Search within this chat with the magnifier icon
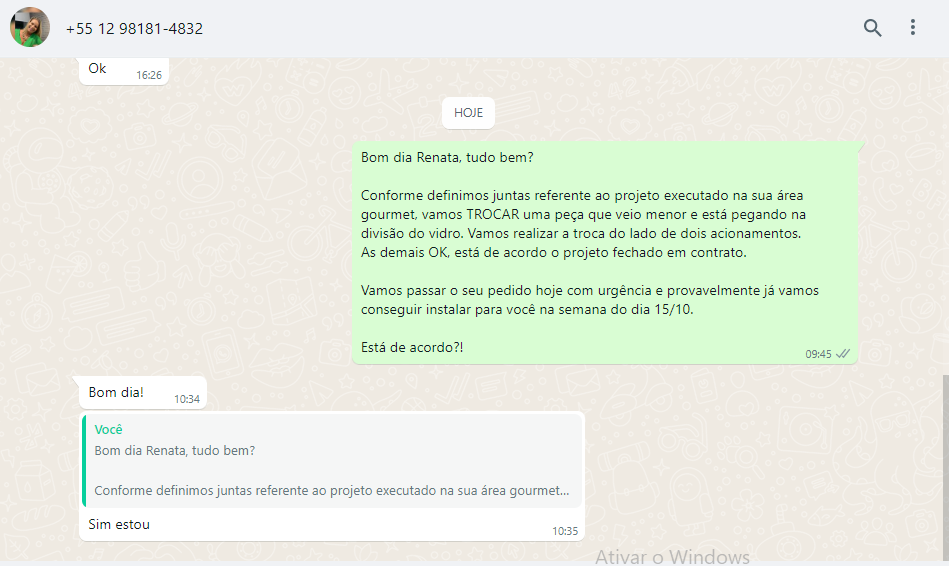This screenshot has width=949, height=566. (872, 28)
